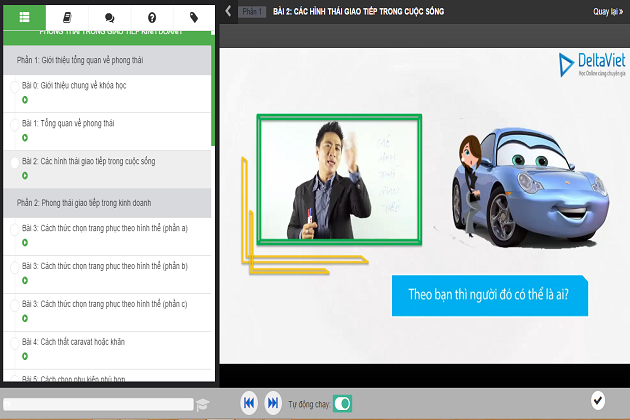Toggle completion circle for Bài 0
This screenshot has height=420, width=630.
click(14, 87)
